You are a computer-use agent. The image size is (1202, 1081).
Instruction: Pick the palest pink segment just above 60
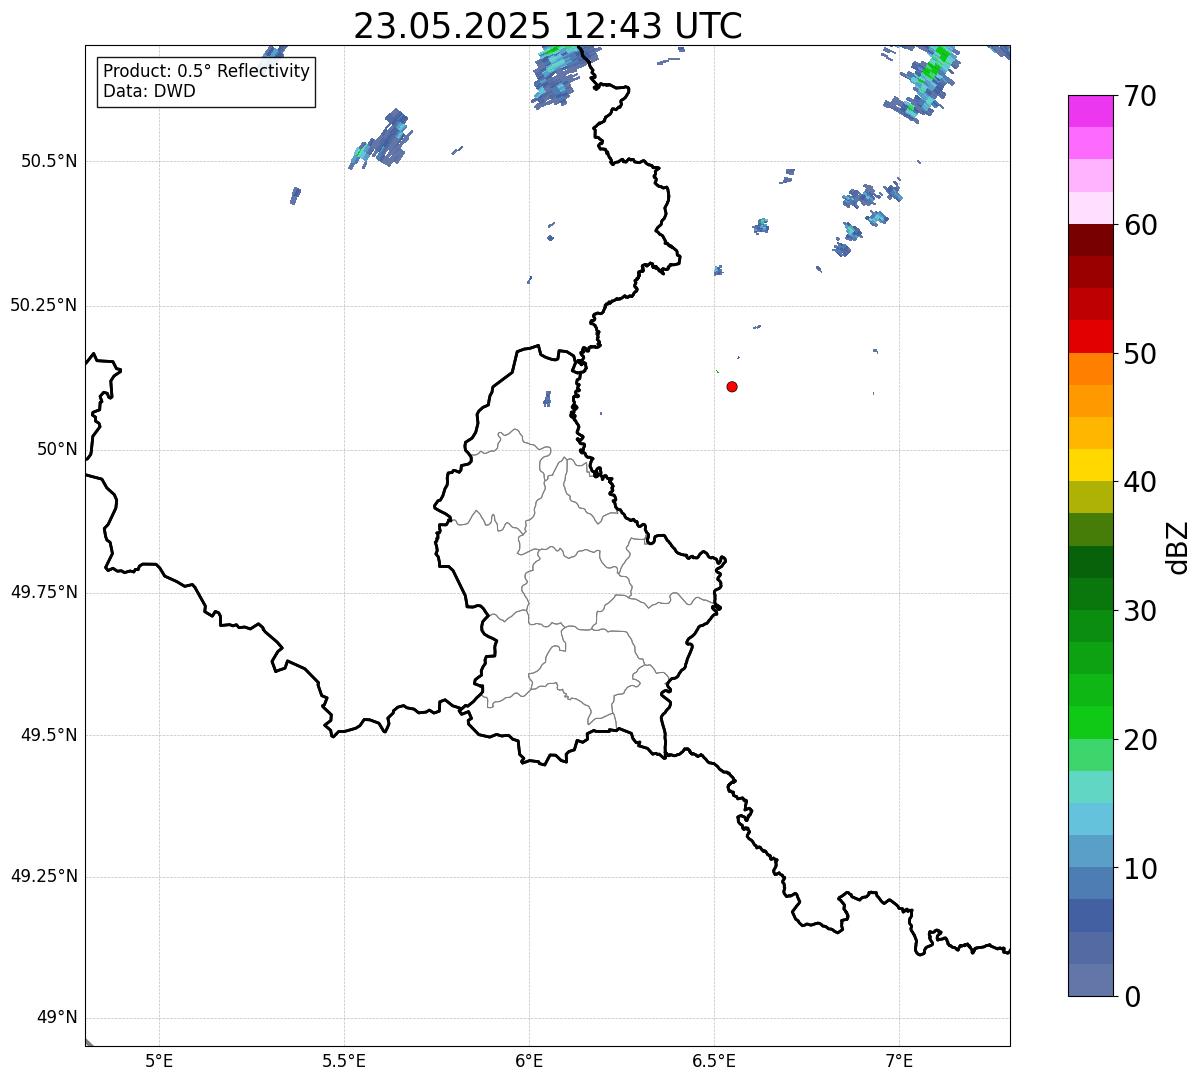click(1090, 208)
